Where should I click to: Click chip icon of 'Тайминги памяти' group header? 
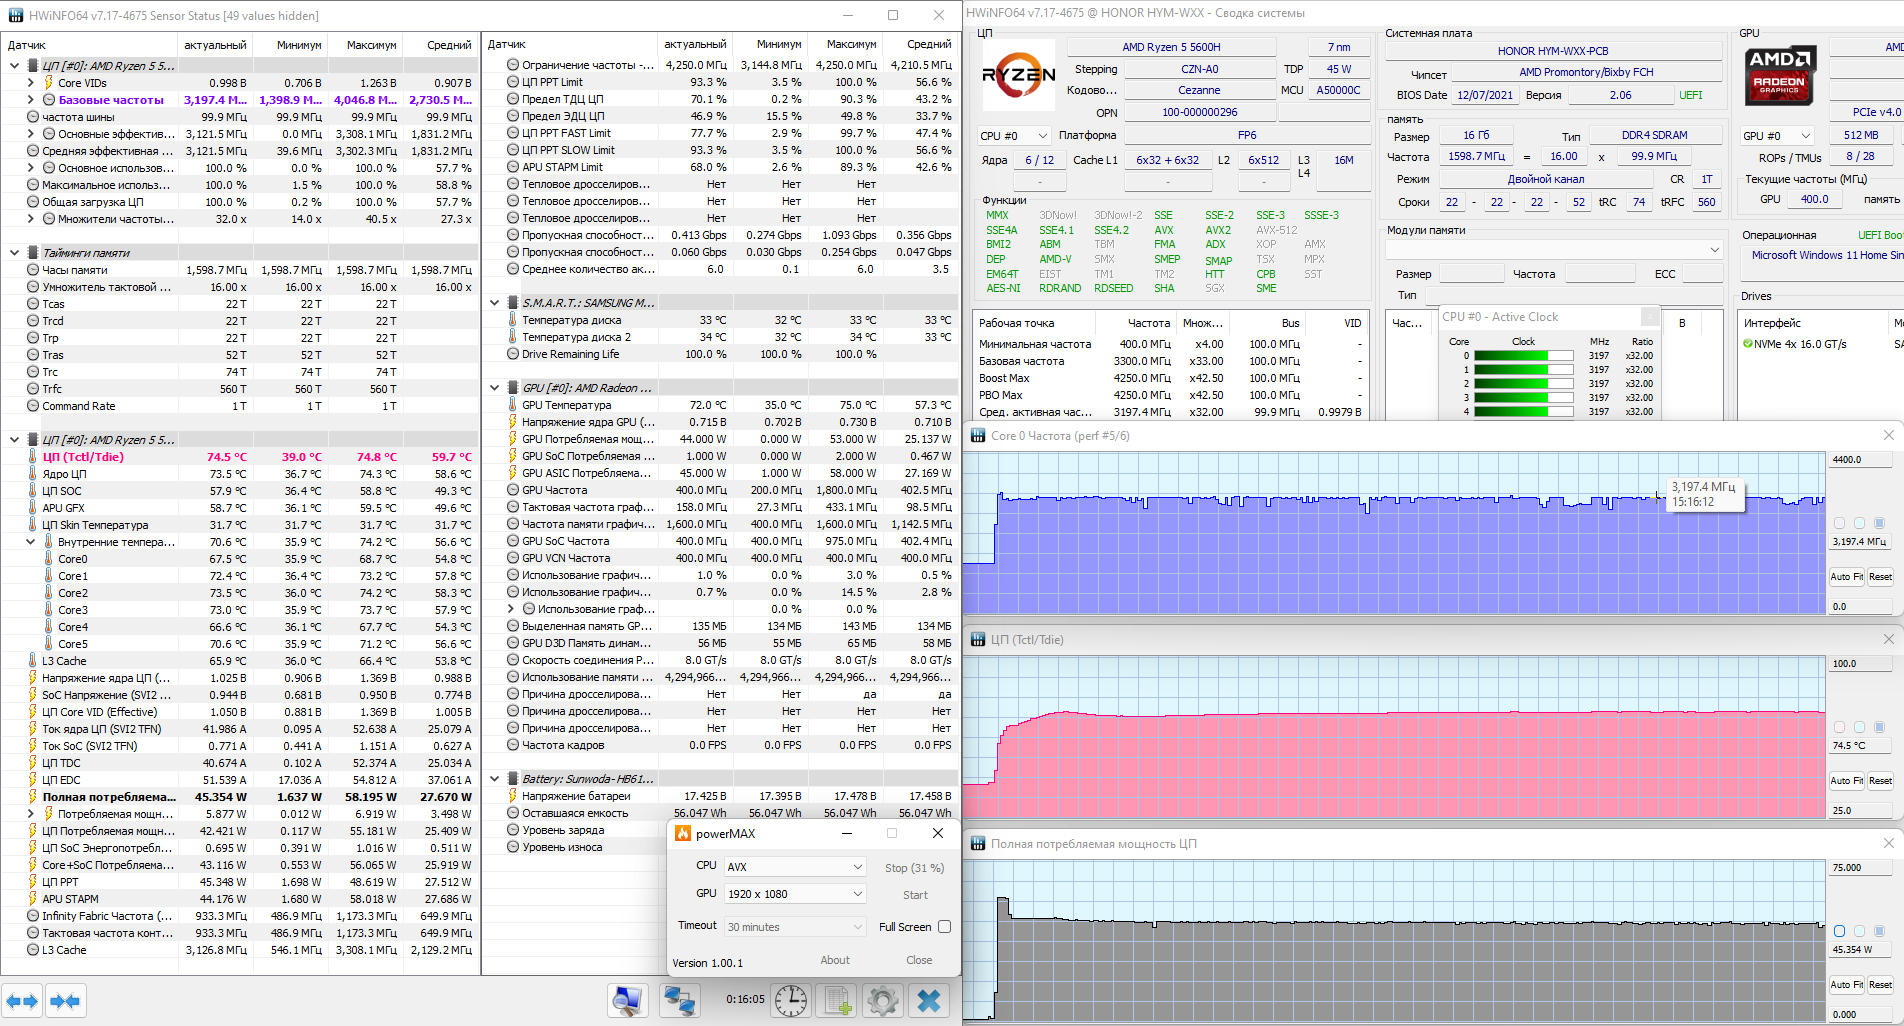(x=33, y=253)
